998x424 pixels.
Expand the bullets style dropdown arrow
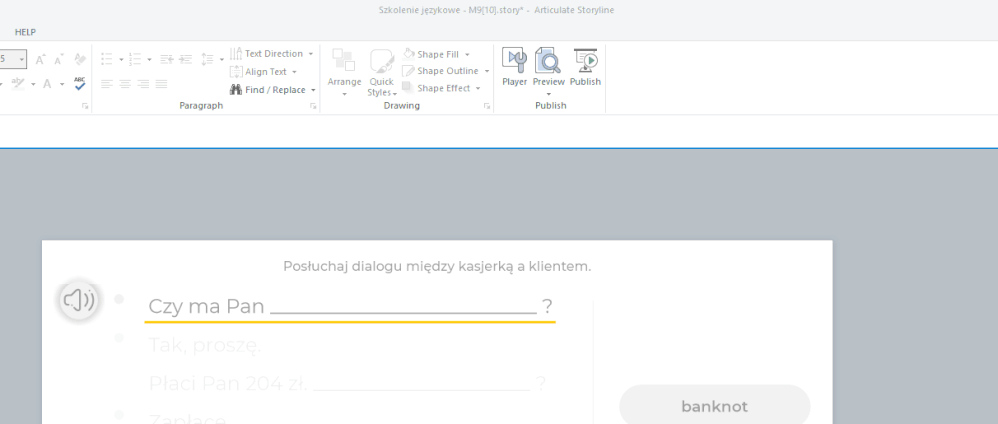coord(121,60)
